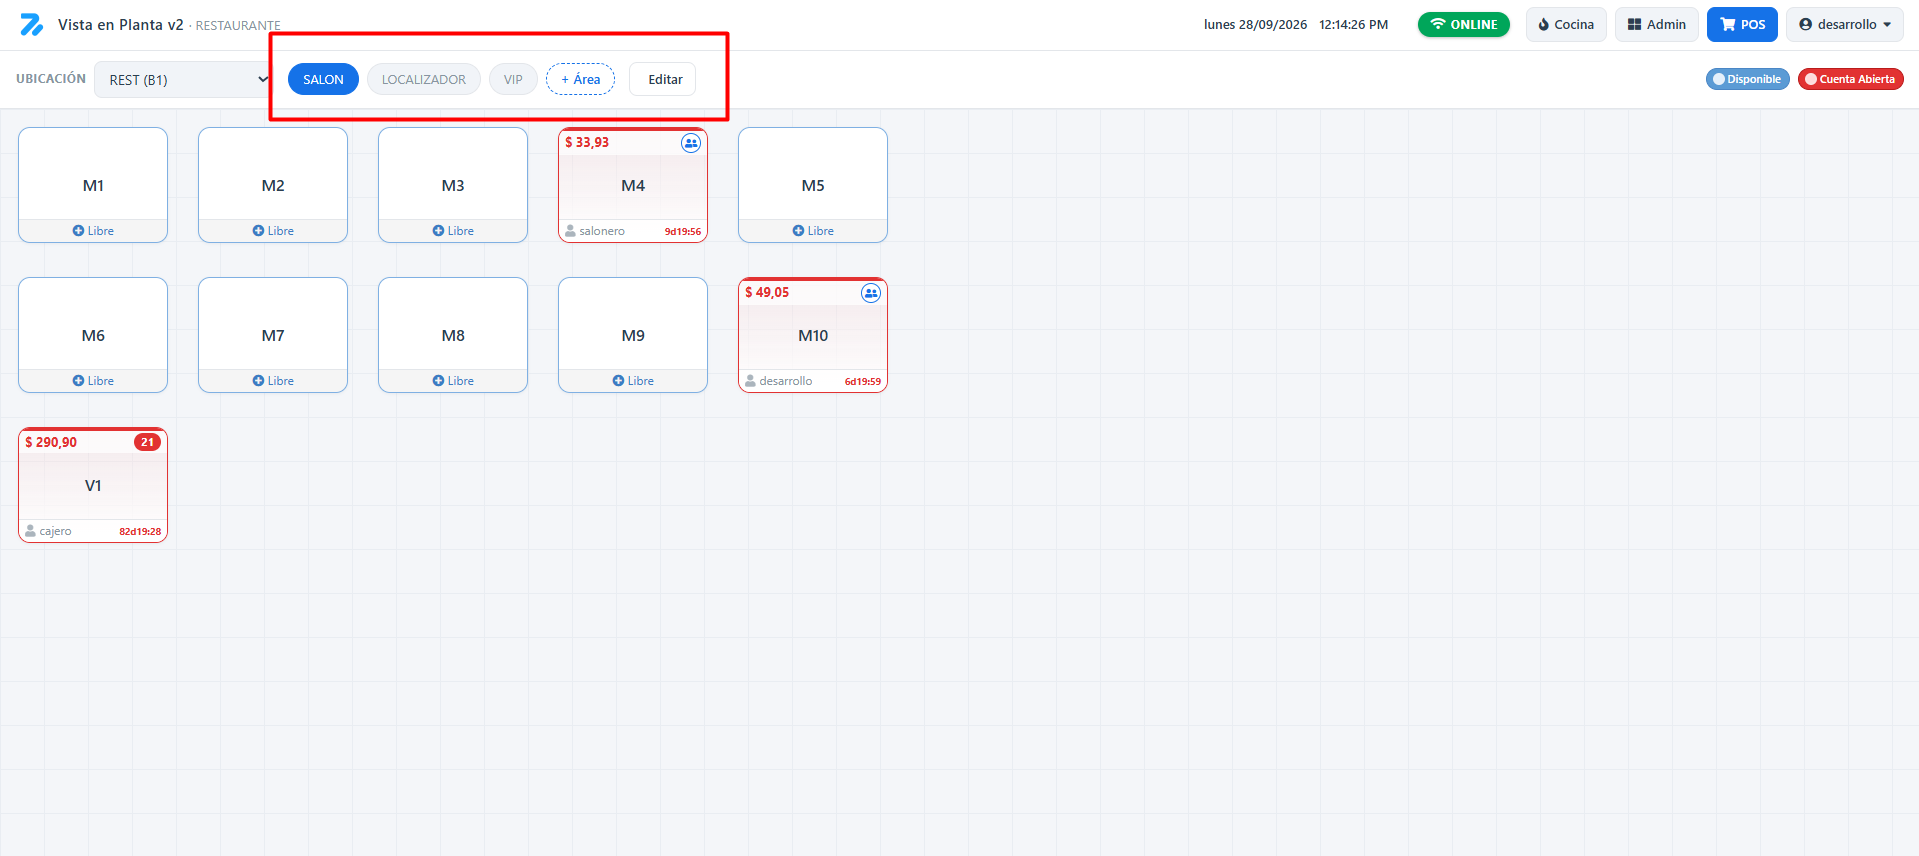The image size is (1919, 856).
Task: Click the user icon beside cajero on V1
Action: pyautogui.click(x=30, y=531)
